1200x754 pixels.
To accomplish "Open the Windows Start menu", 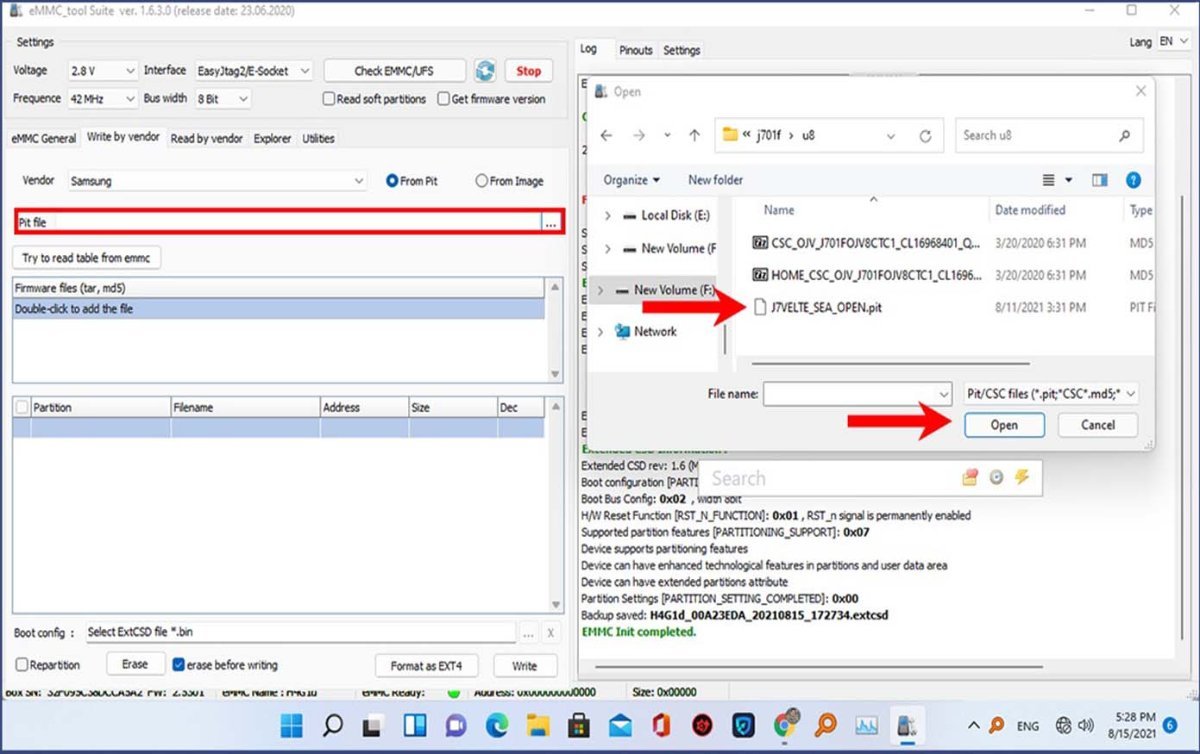I will 292,724.
